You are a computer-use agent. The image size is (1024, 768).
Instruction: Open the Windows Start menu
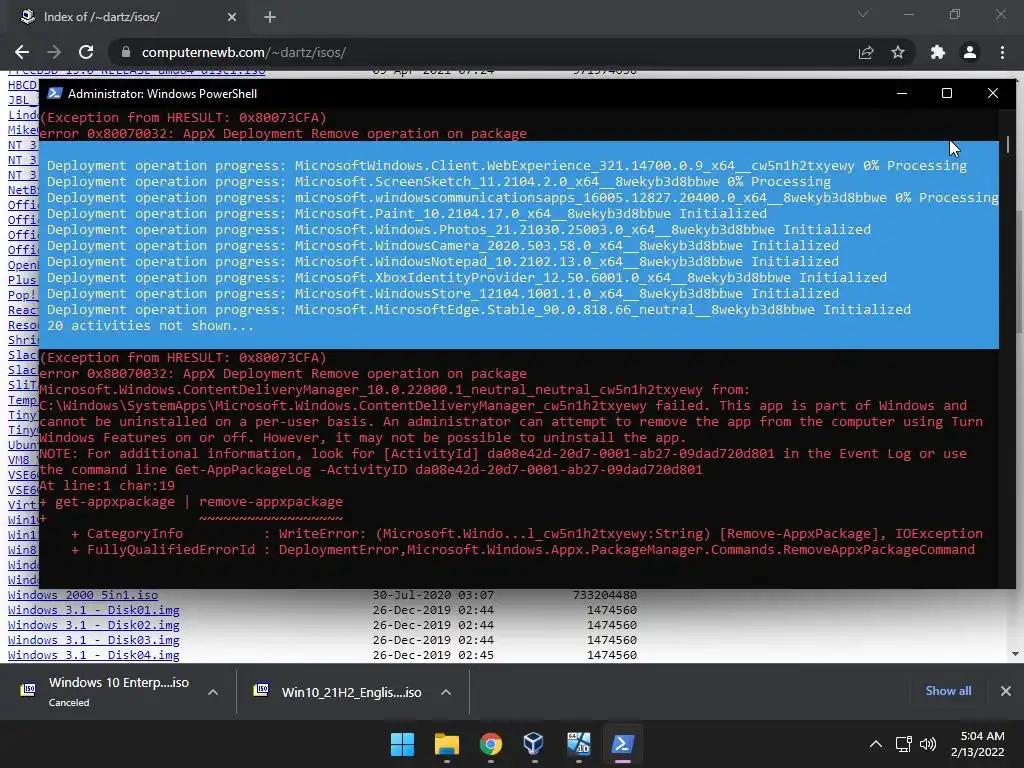pyautogui.click(x=402, y=744)
